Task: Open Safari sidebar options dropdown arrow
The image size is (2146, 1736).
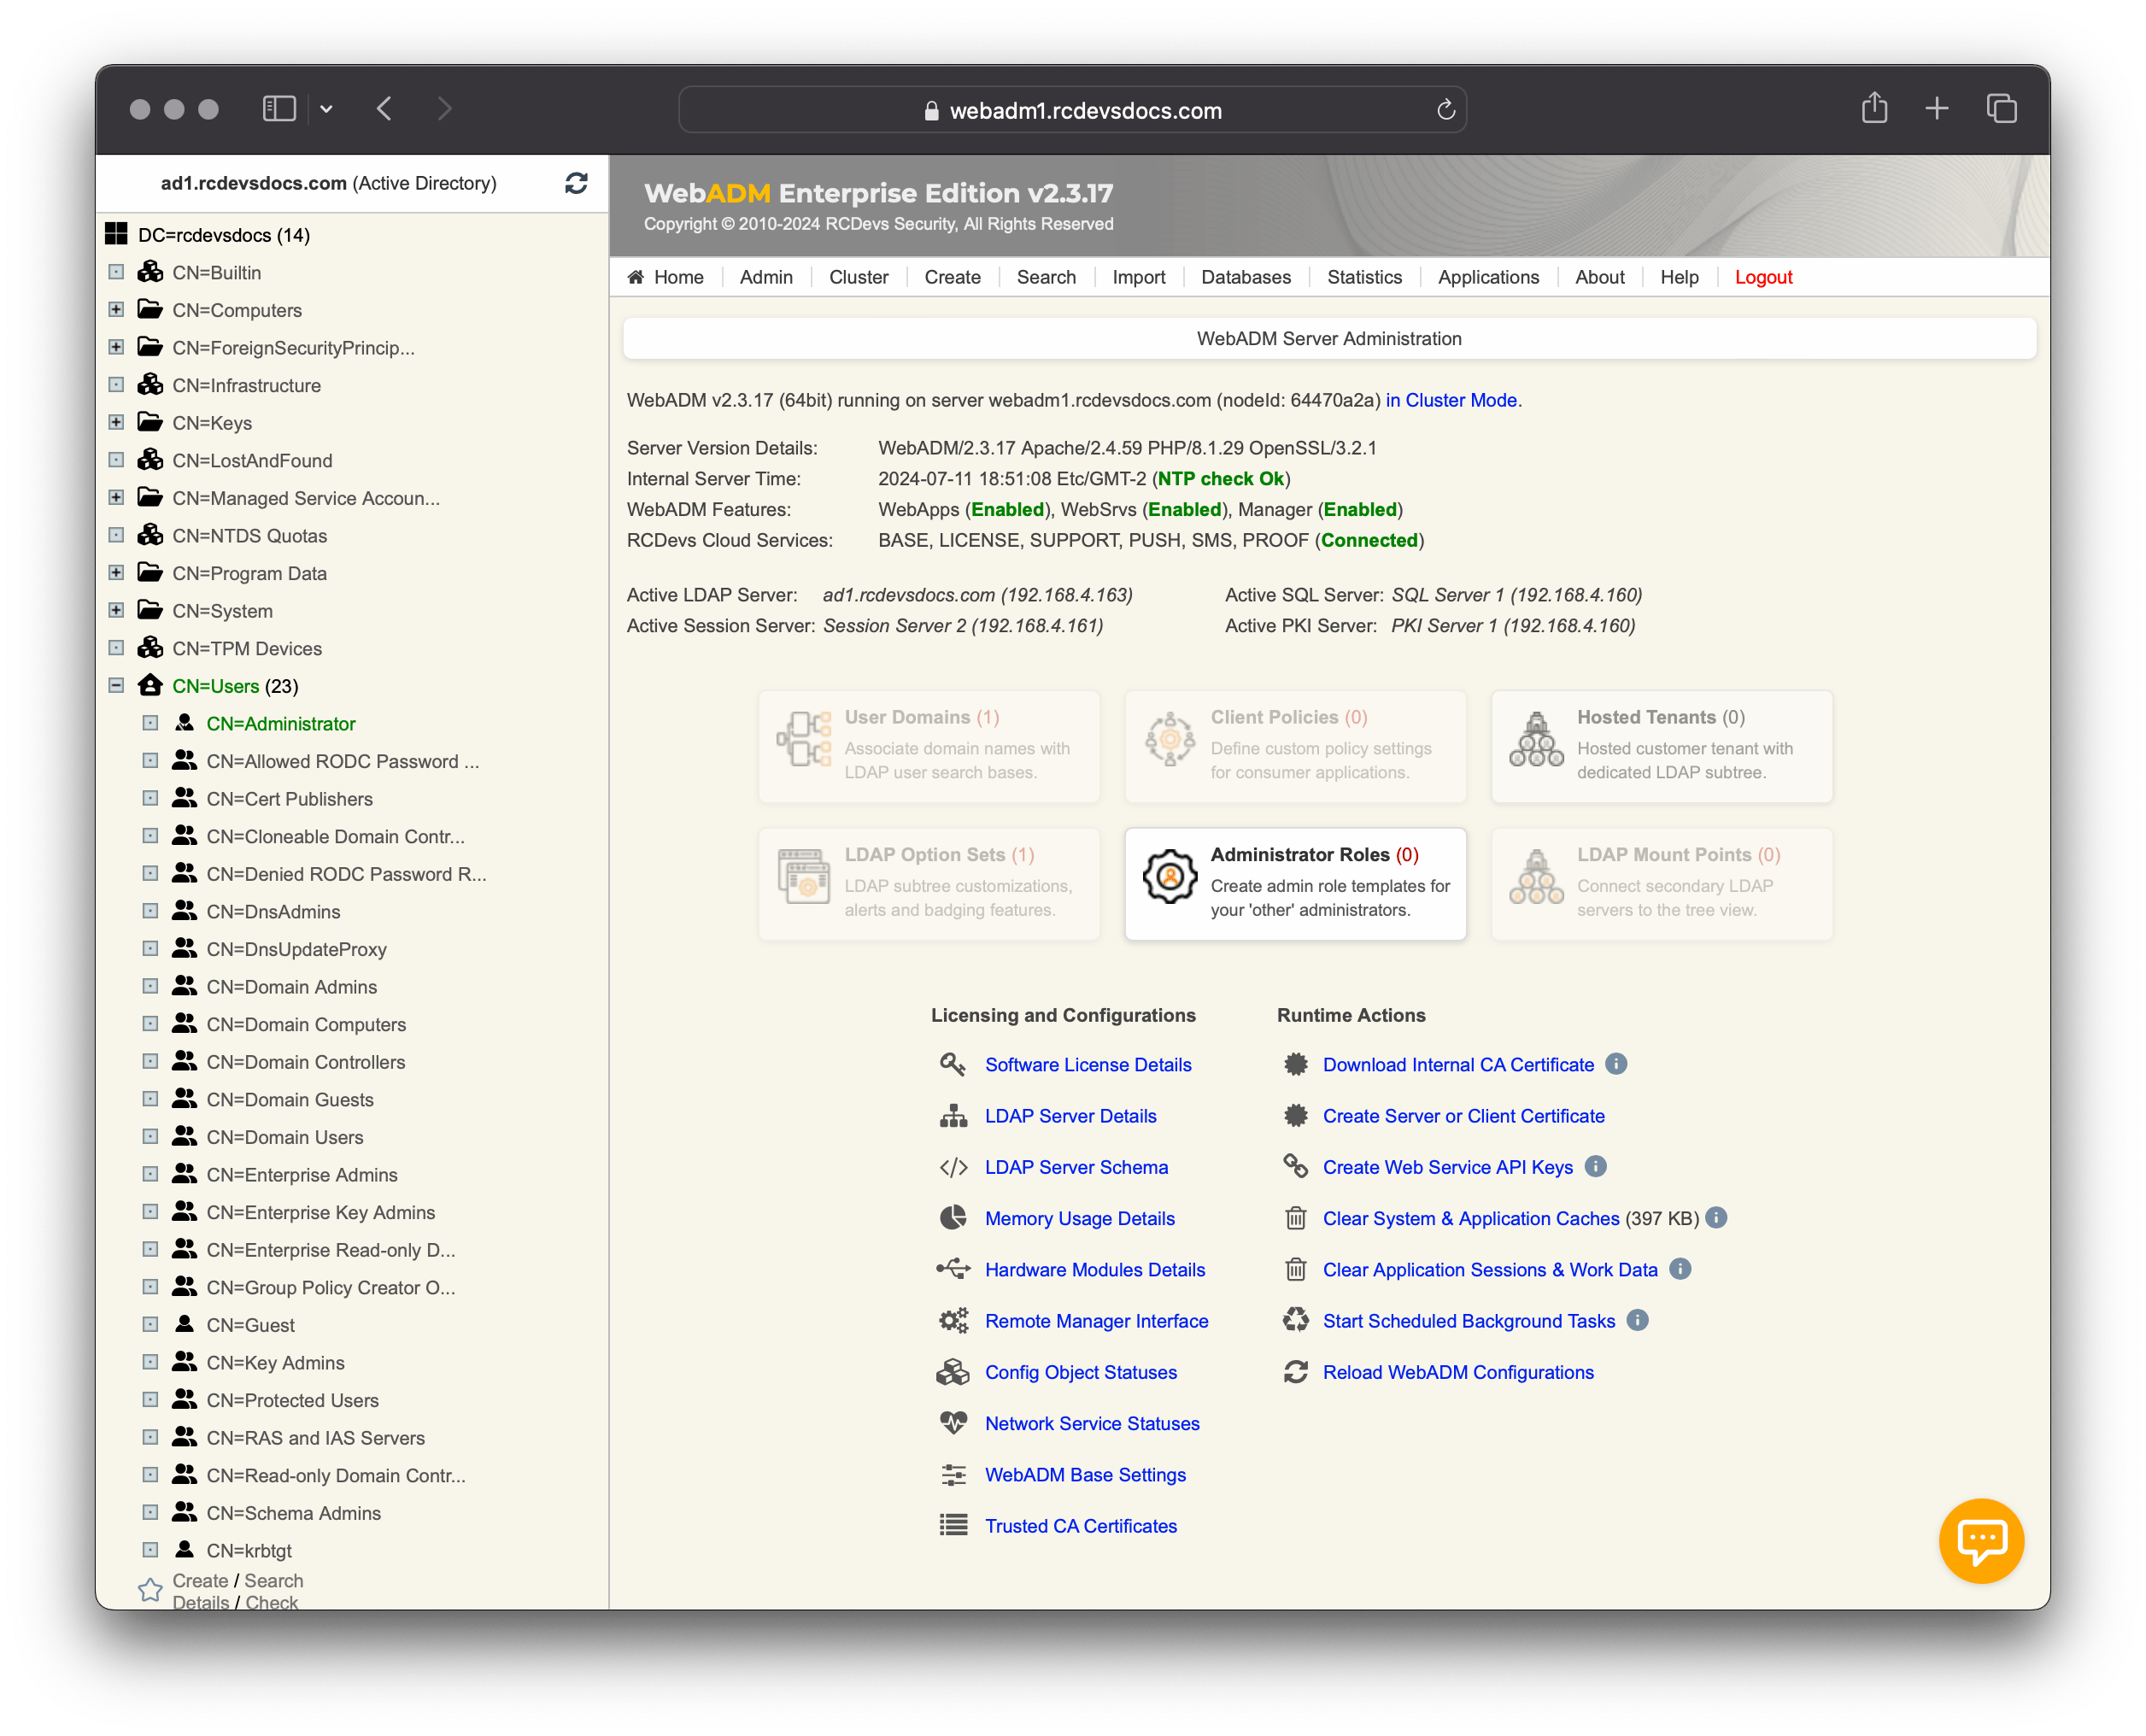Action: (326, 109)
